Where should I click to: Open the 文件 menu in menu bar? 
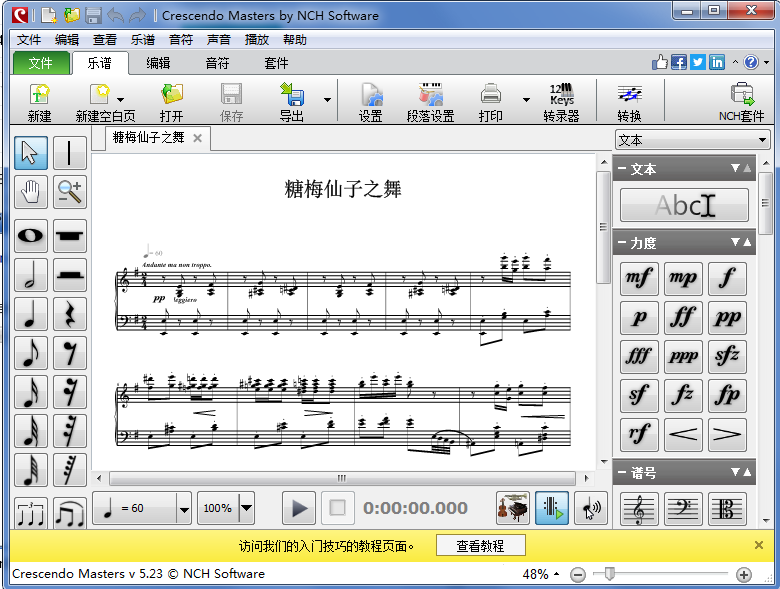[29, 40]
